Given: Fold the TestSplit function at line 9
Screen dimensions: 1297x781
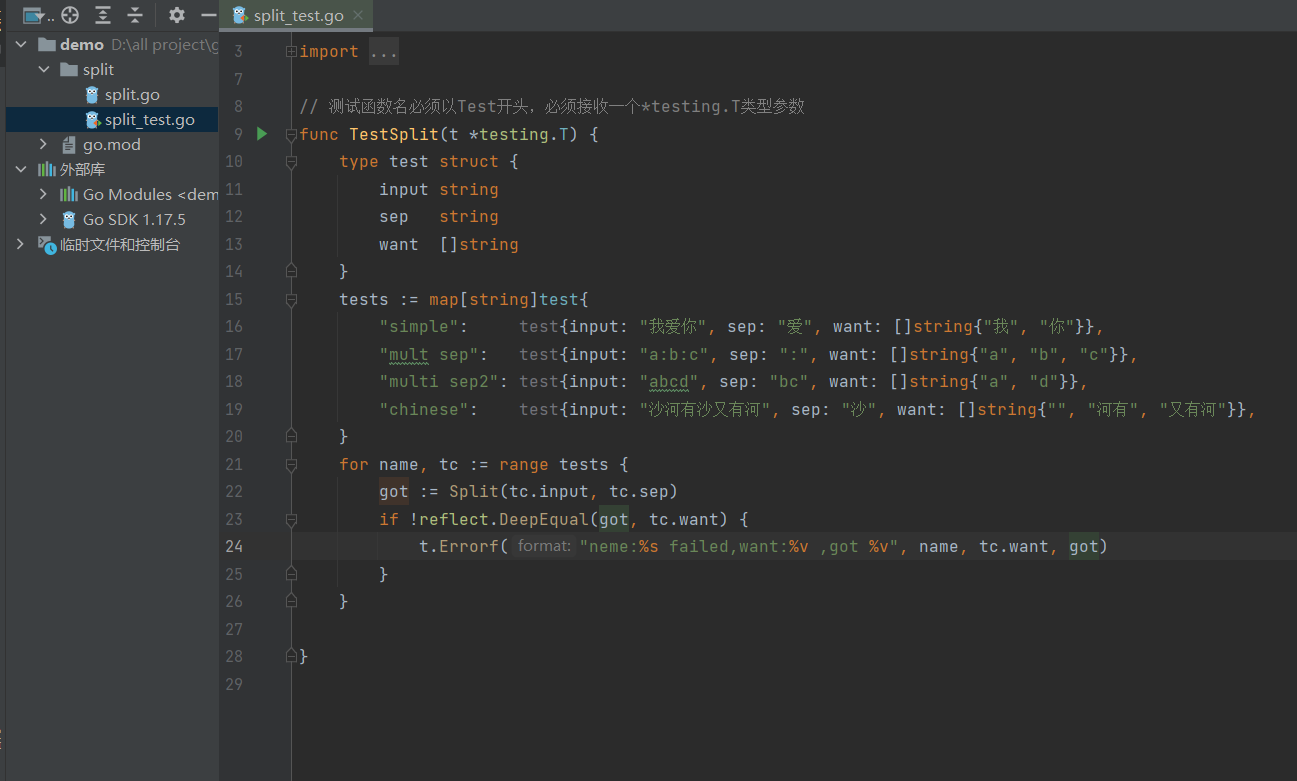Looking at the screenshot, I should pyautogui.click(x=291, y=134).
